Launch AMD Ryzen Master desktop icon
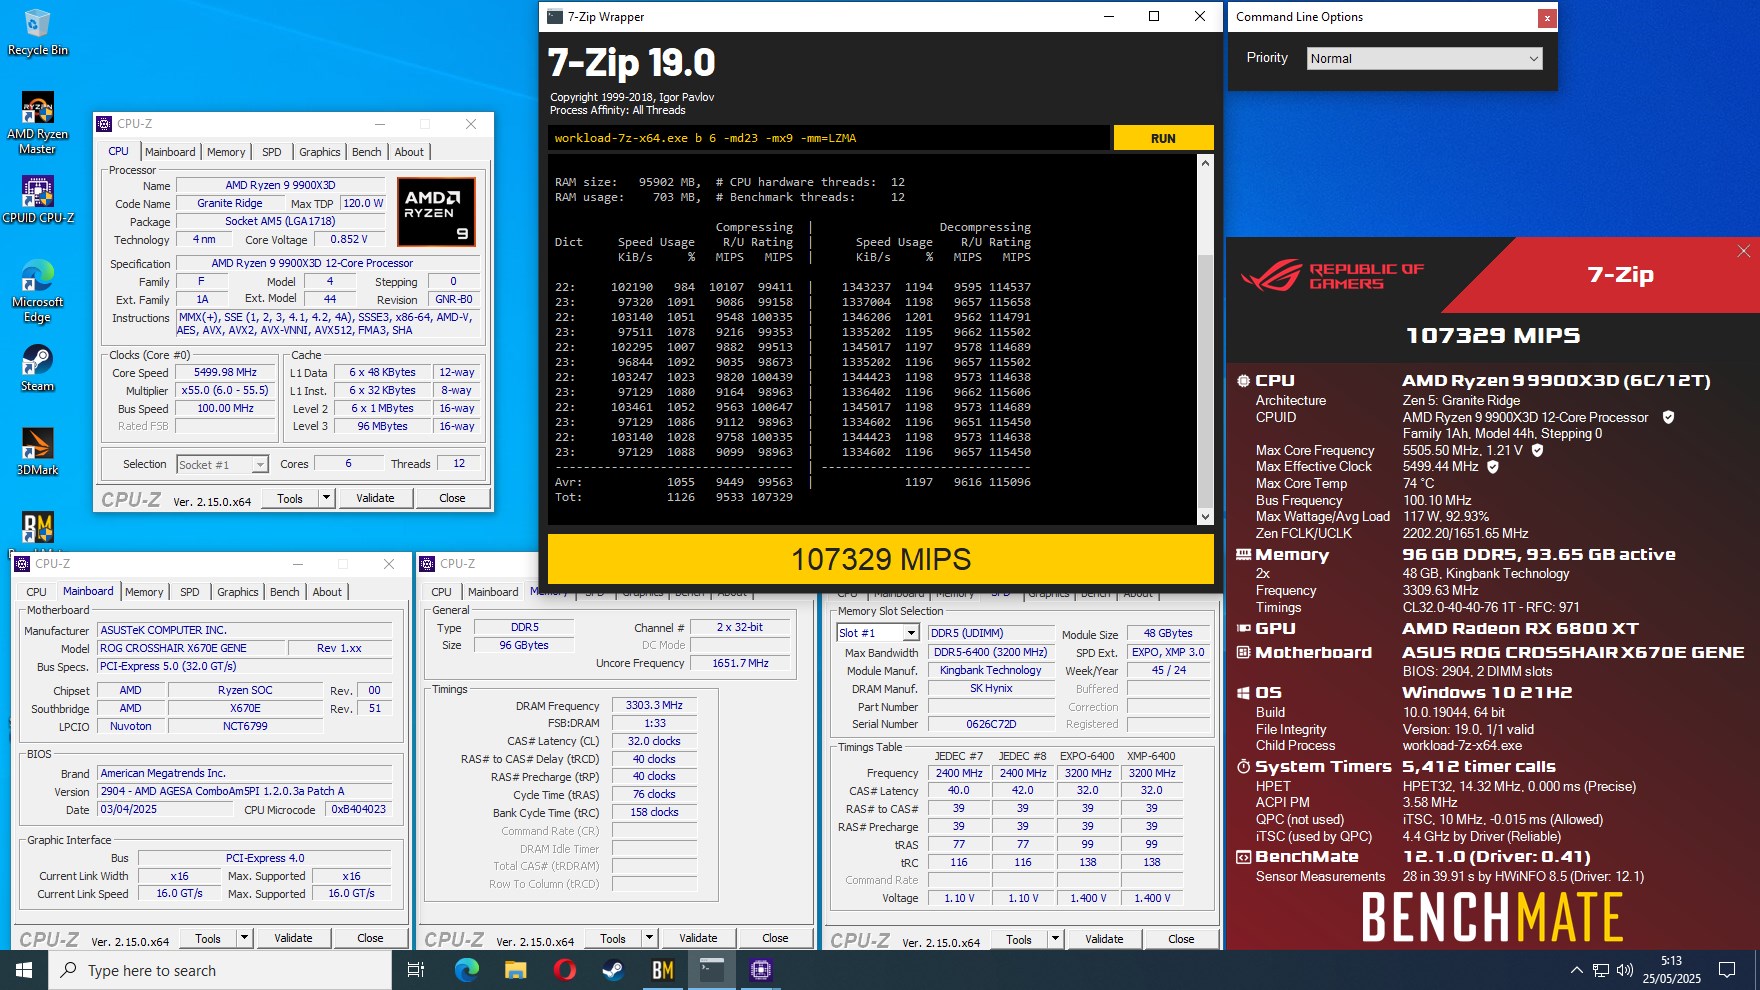The width and height of the screenshot is (1760, 990). [x=38, y=122]
